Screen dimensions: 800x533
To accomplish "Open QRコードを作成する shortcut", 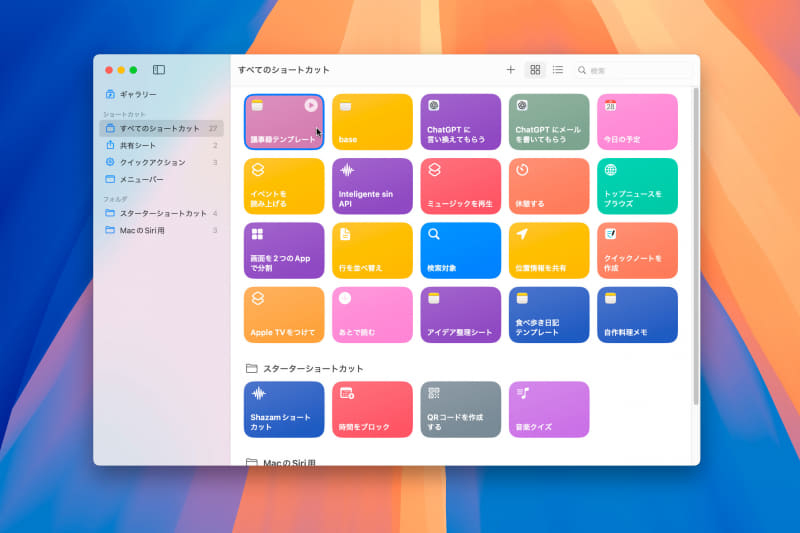I will pos(460,410).
